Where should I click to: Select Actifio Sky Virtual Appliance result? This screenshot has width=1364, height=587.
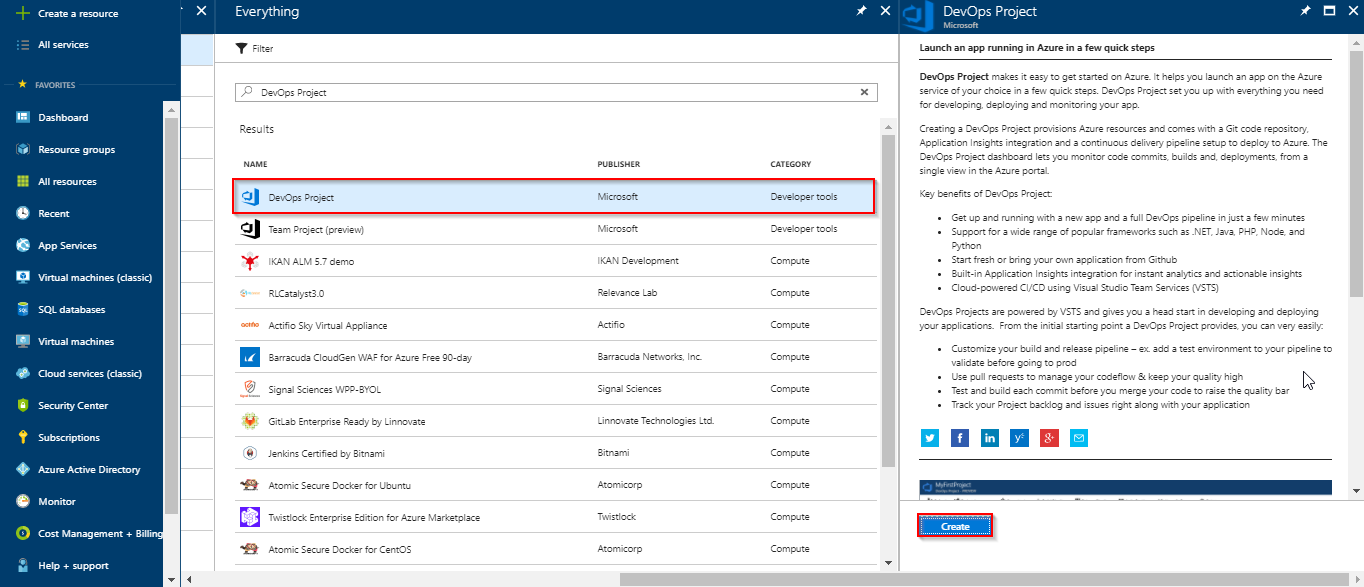coord(558,325)
